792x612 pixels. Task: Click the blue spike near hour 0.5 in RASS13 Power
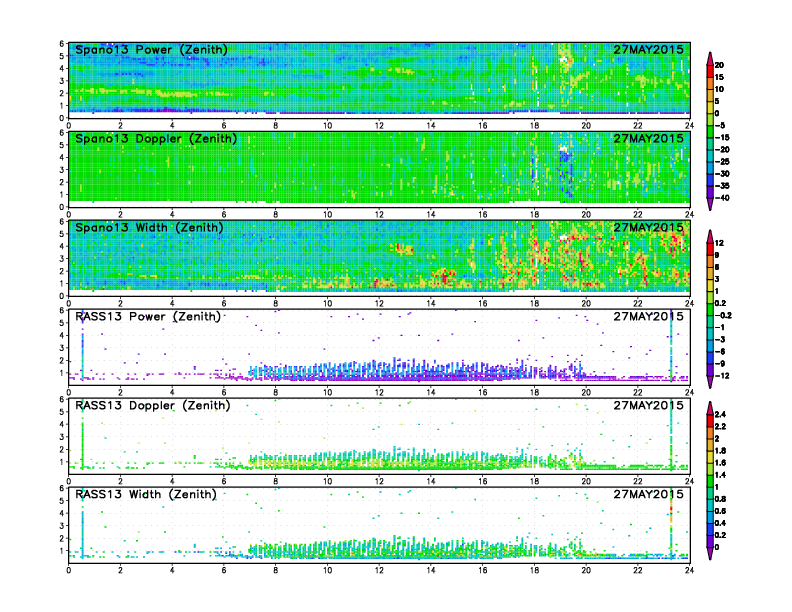83,352
